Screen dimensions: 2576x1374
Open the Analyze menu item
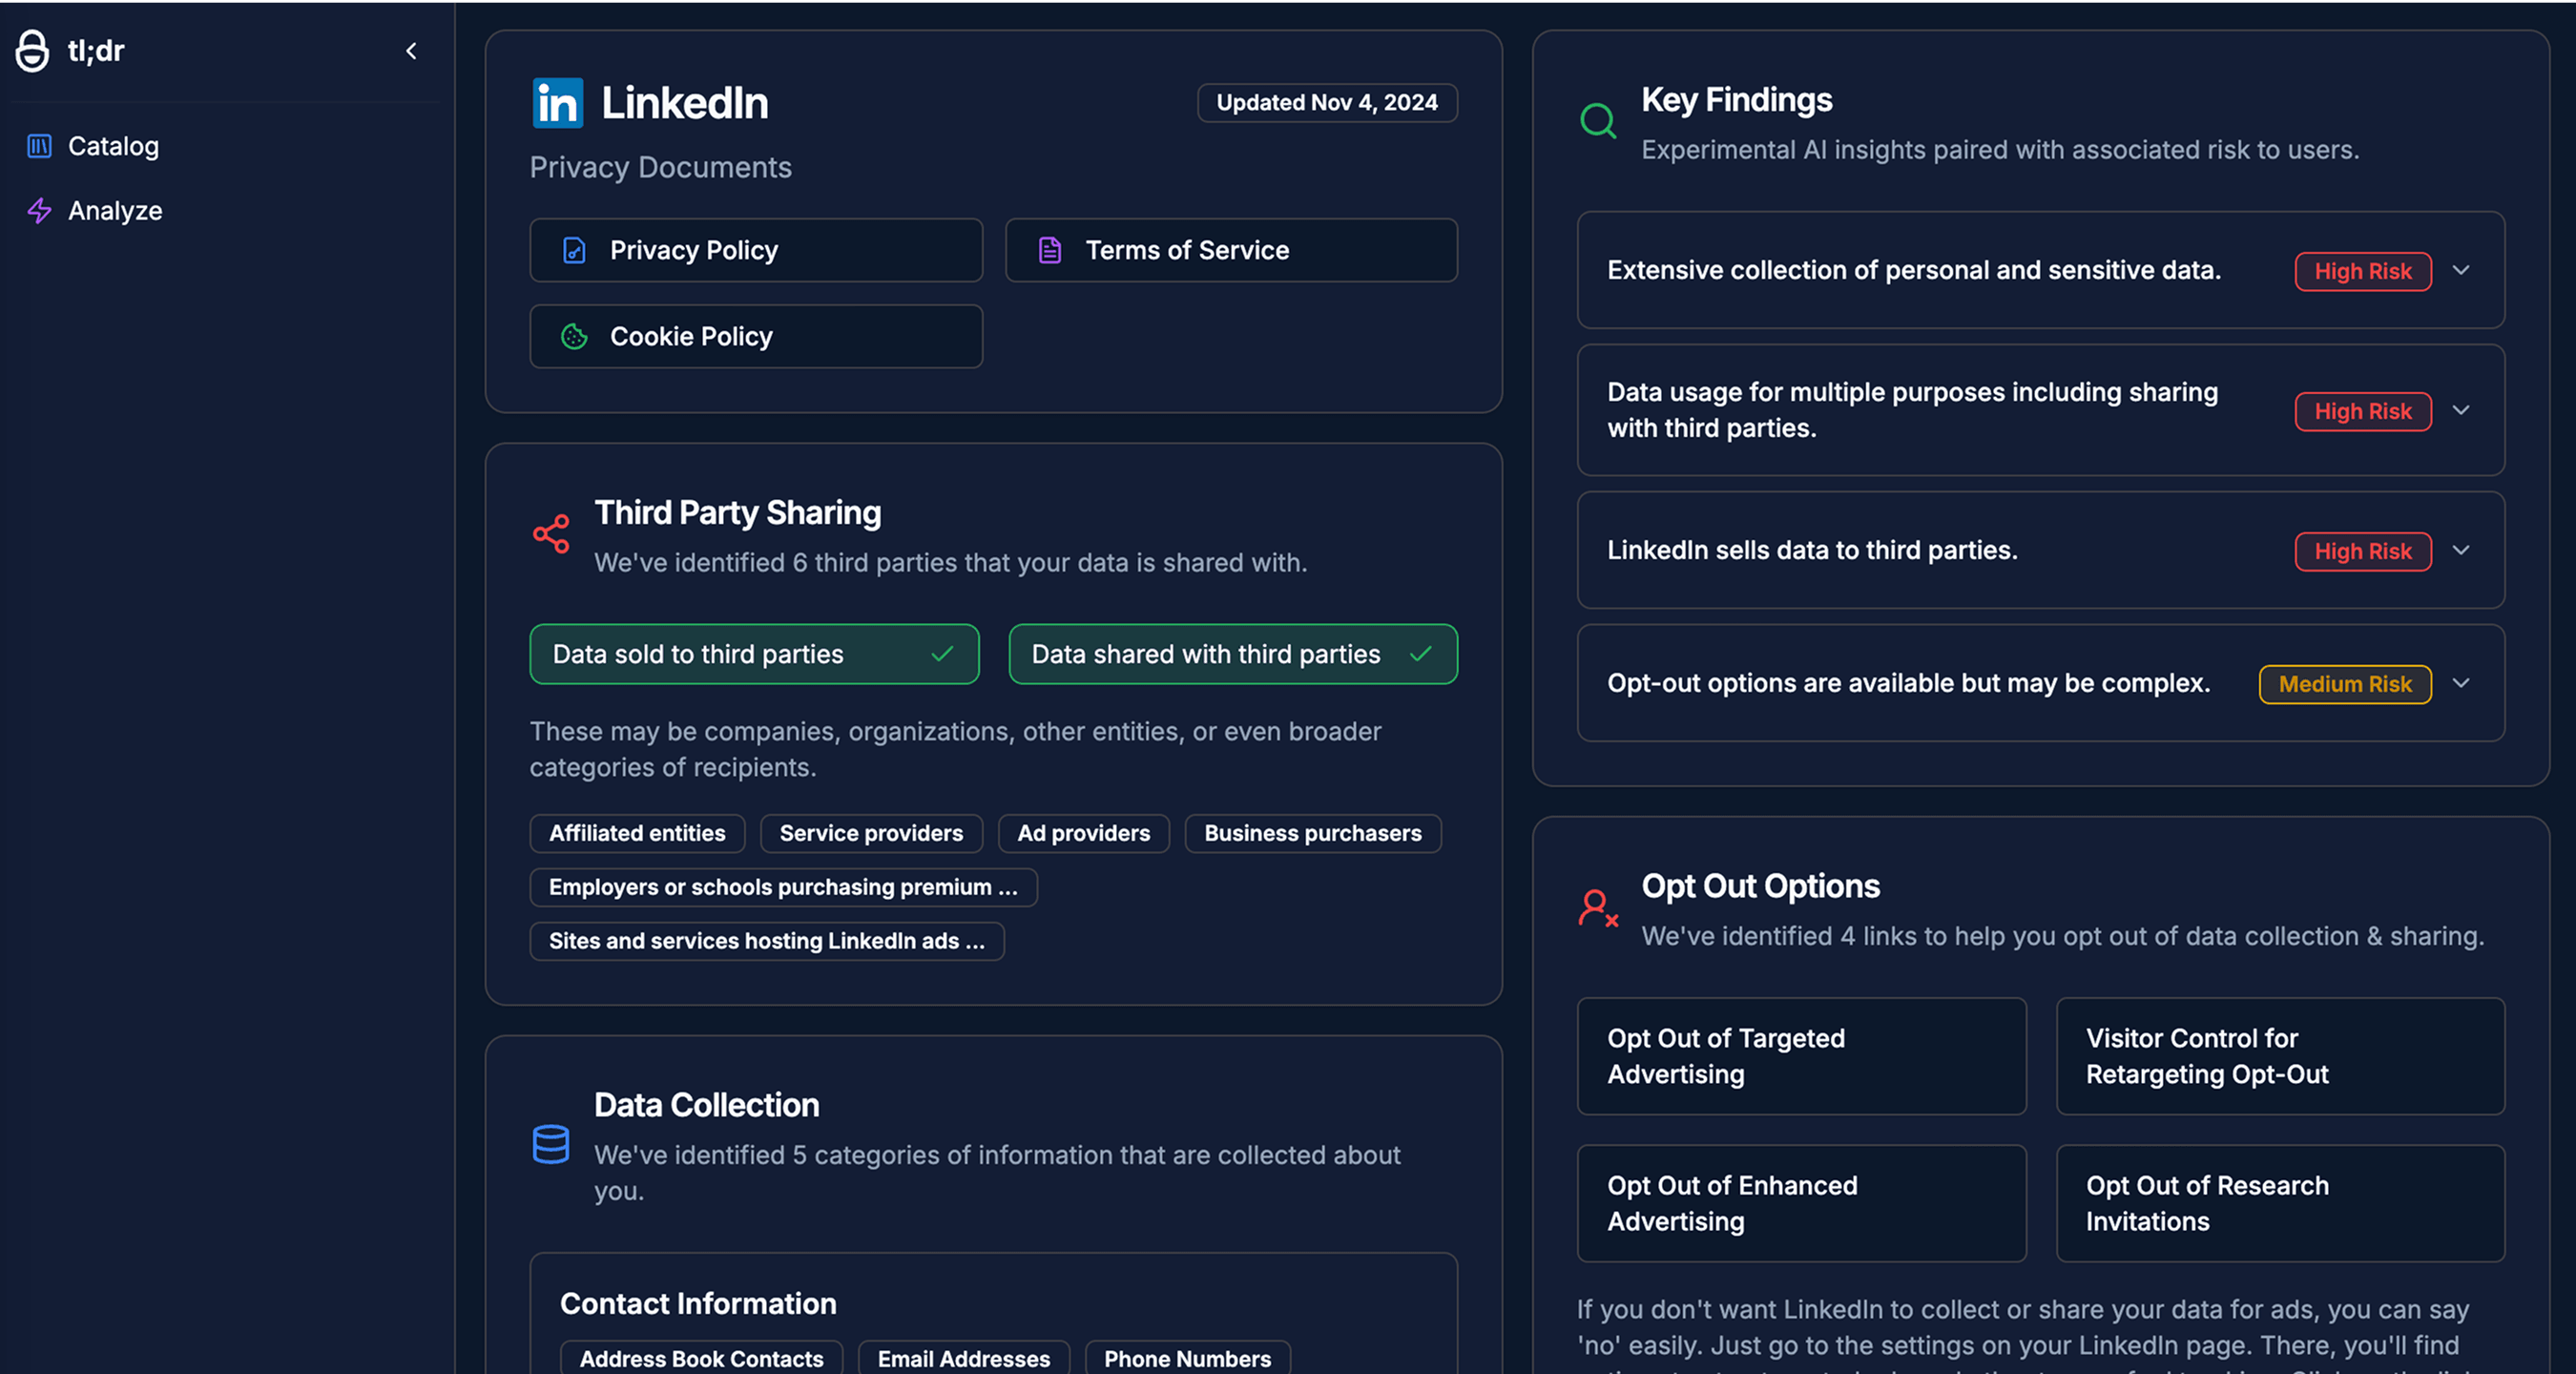coord(115,210)
